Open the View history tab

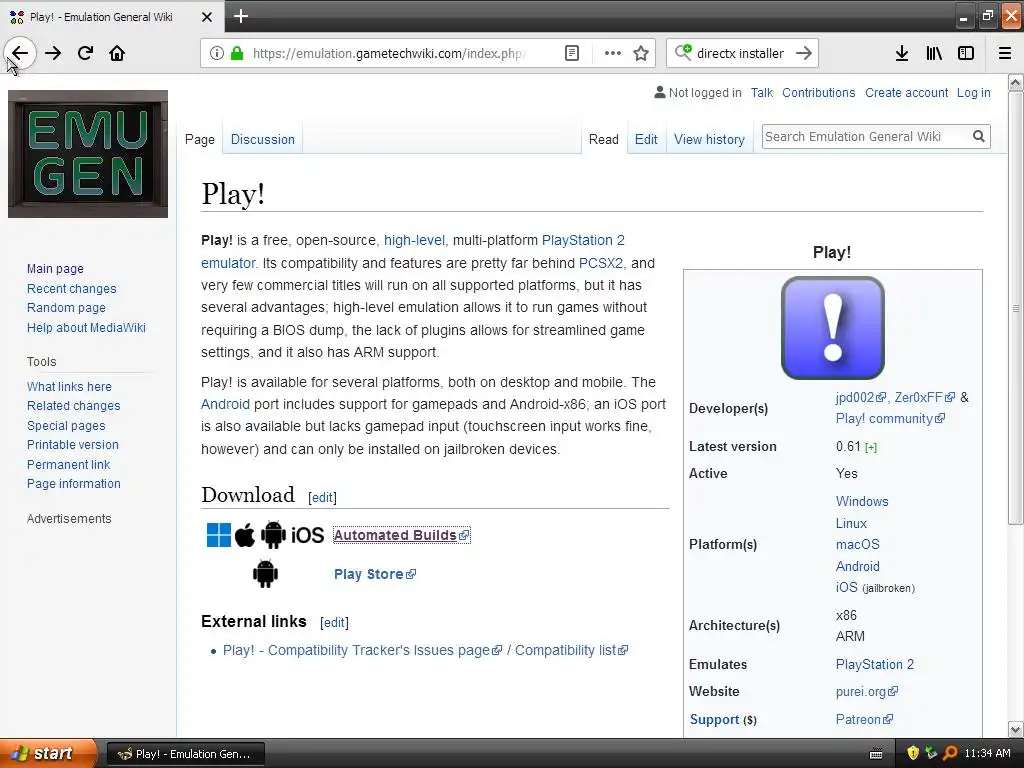point(709,139)
